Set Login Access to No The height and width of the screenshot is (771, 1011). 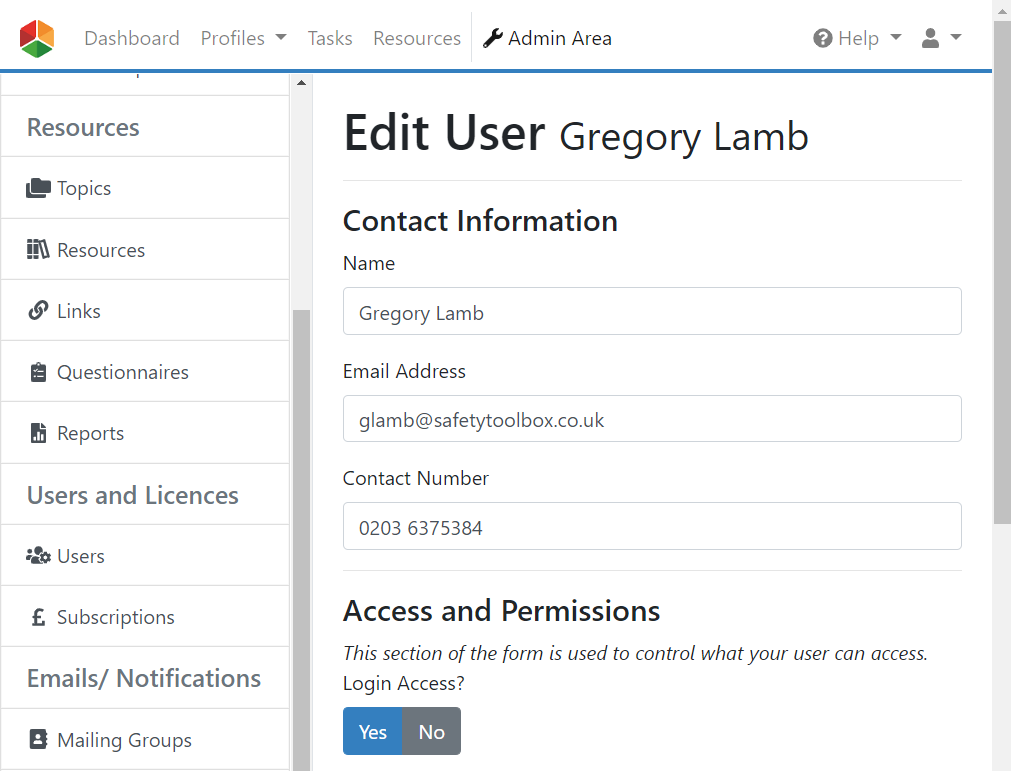(x=431, y=732)
